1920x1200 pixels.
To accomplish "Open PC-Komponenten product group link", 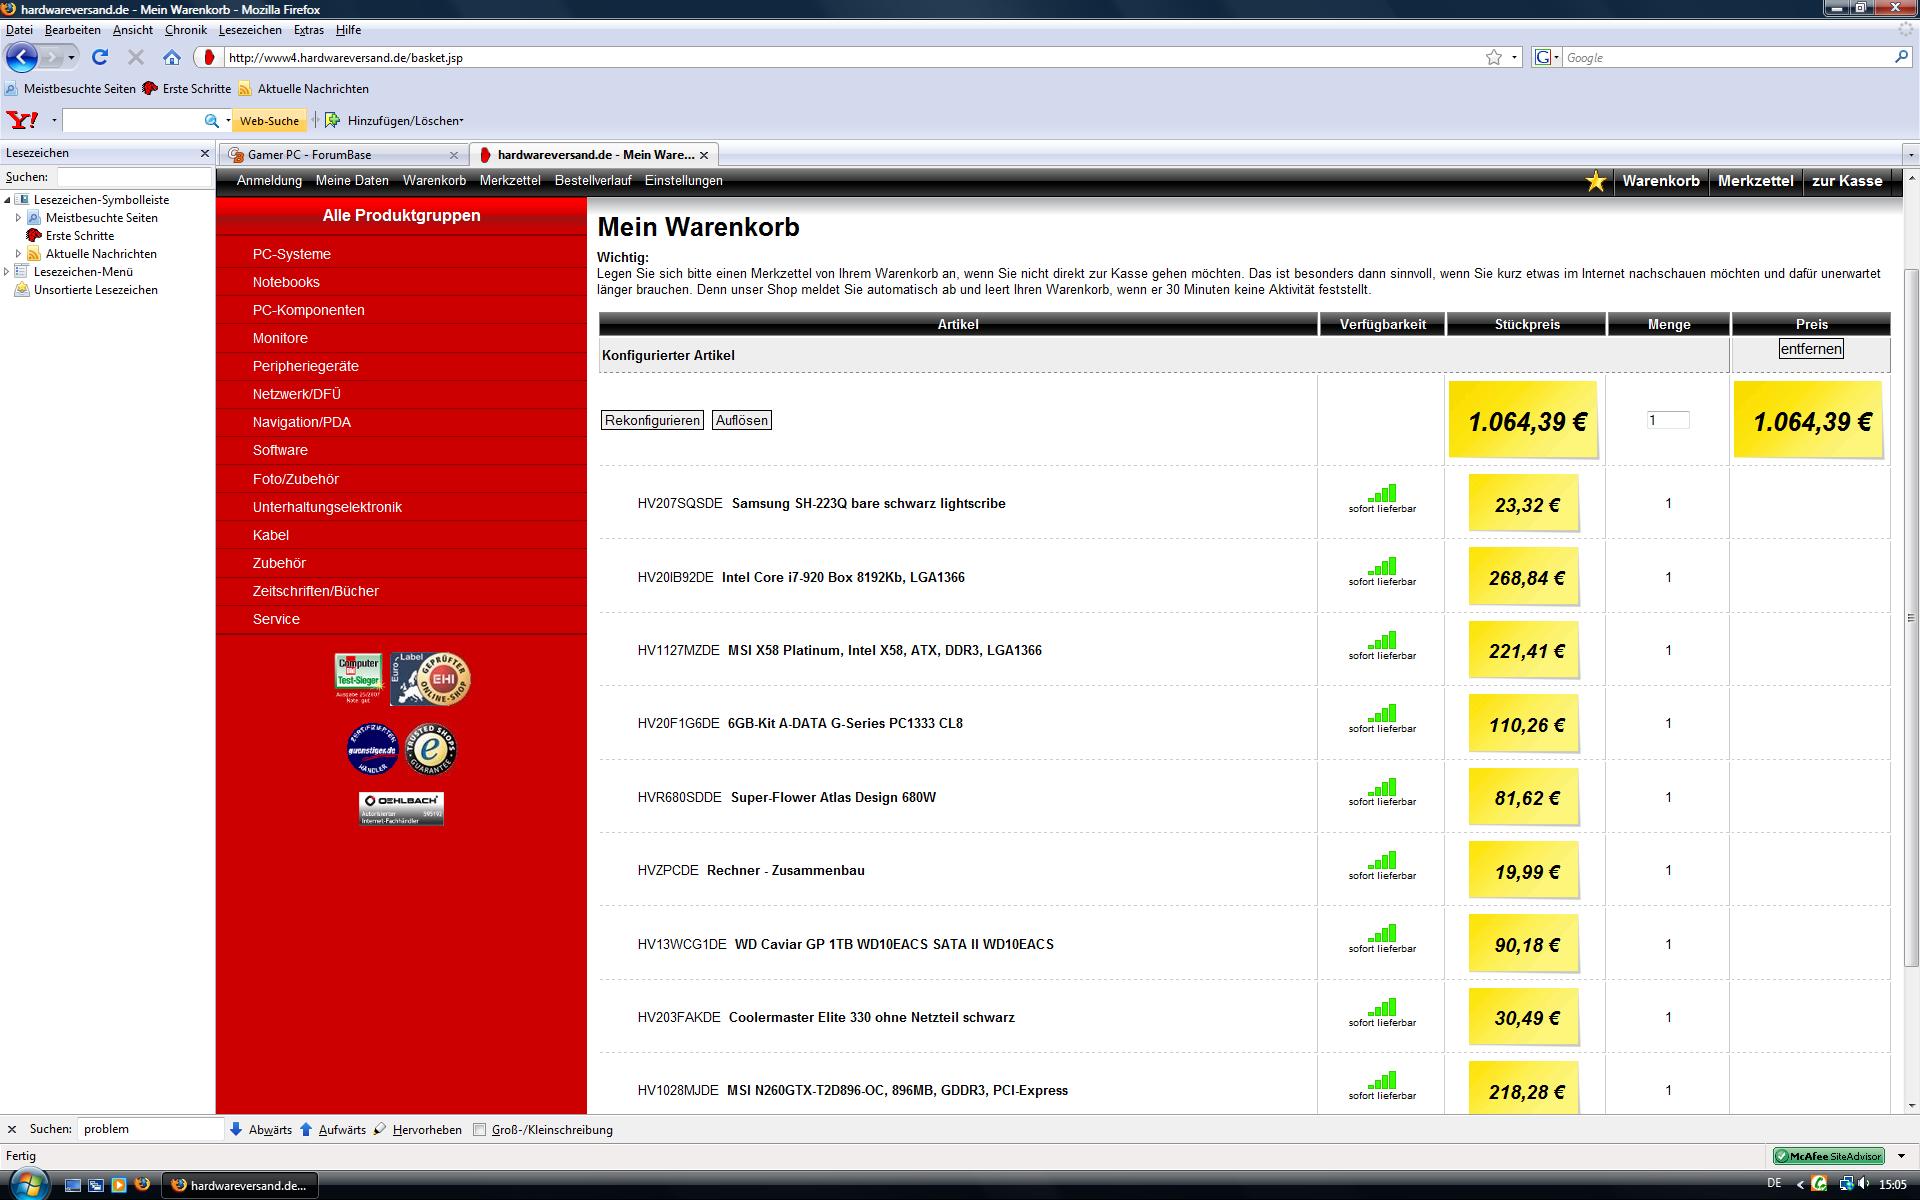I will click(x=308, y=310).
